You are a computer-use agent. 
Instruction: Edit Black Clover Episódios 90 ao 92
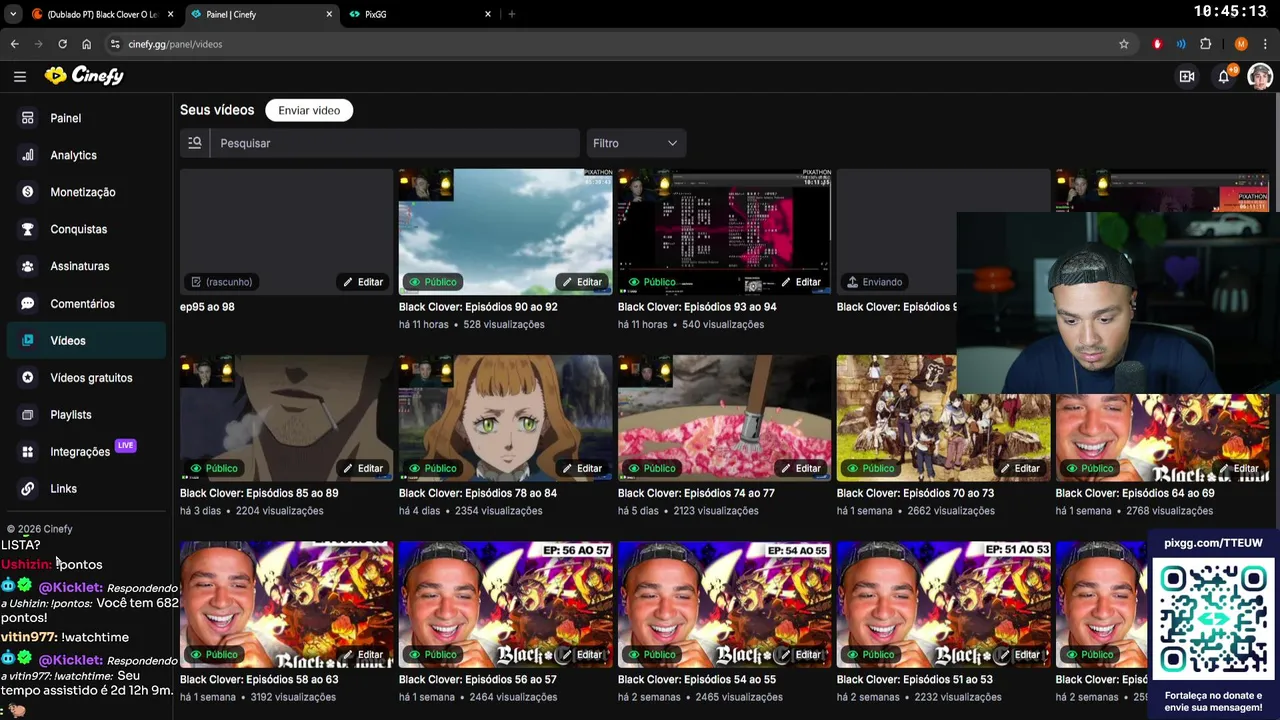582,282
